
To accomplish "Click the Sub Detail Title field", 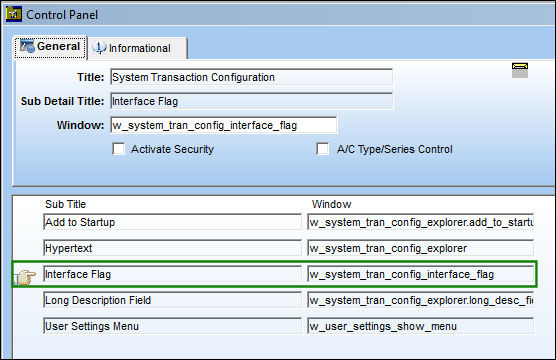I will (x=251, y=101).
